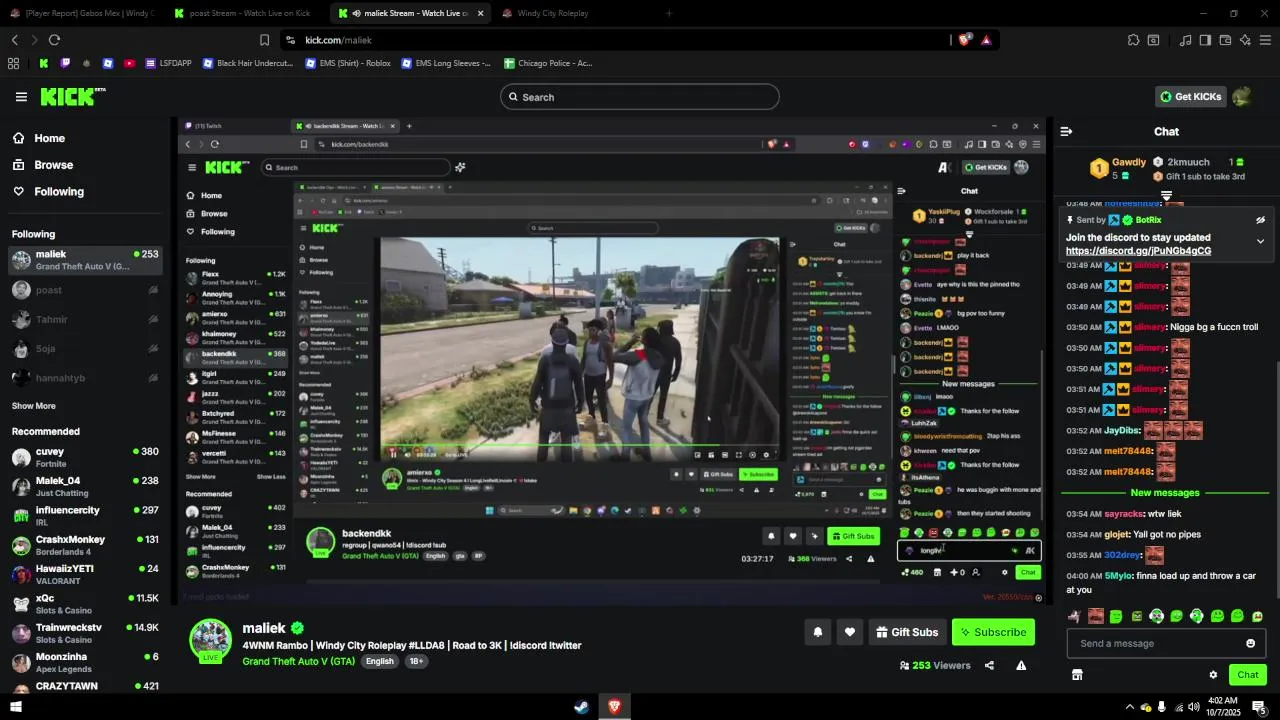Viewport: 1280px width, 720px height.
Task: Open the pinned discord invite link
Action: point(1138,251)
